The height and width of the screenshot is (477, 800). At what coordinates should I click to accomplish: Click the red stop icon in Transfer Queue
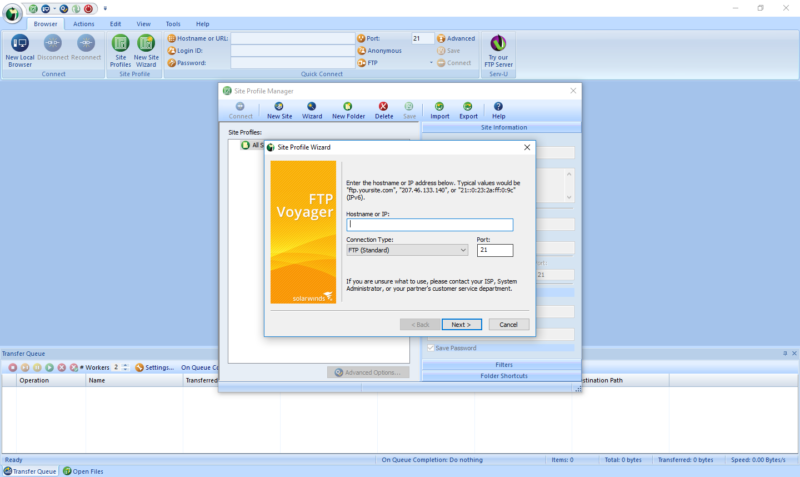coord(13,367)
